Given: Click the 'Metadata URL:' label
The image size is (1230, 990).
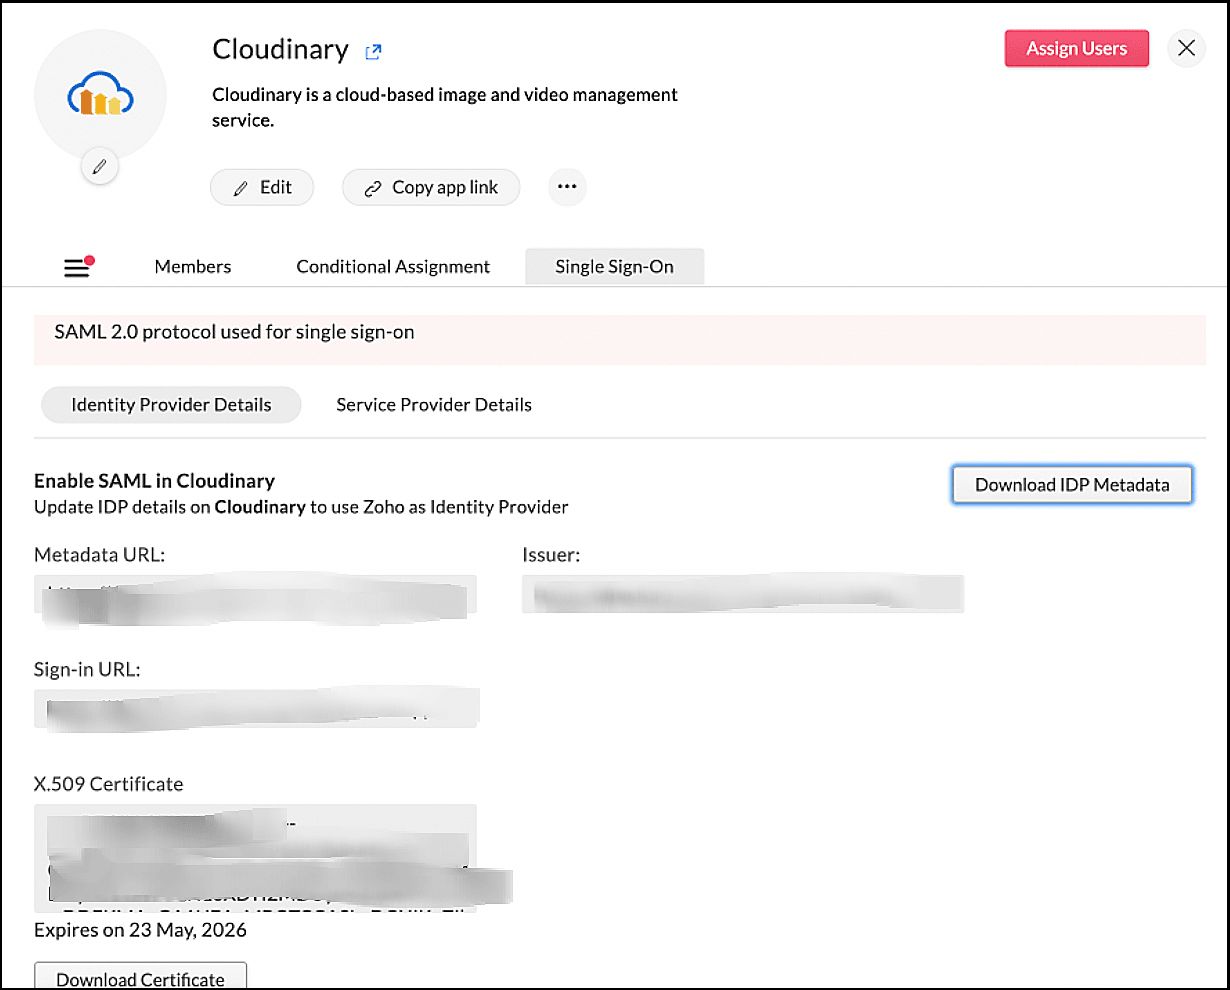Looking at the screenshot, I should coord(99,555).
